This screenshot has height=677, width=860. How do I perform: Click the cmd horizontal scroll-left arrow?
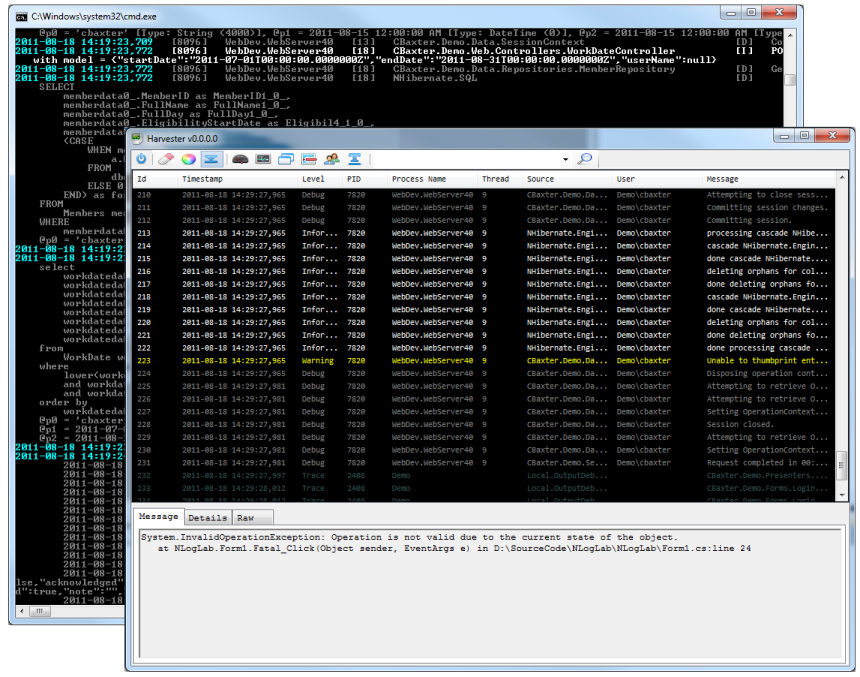22,611
